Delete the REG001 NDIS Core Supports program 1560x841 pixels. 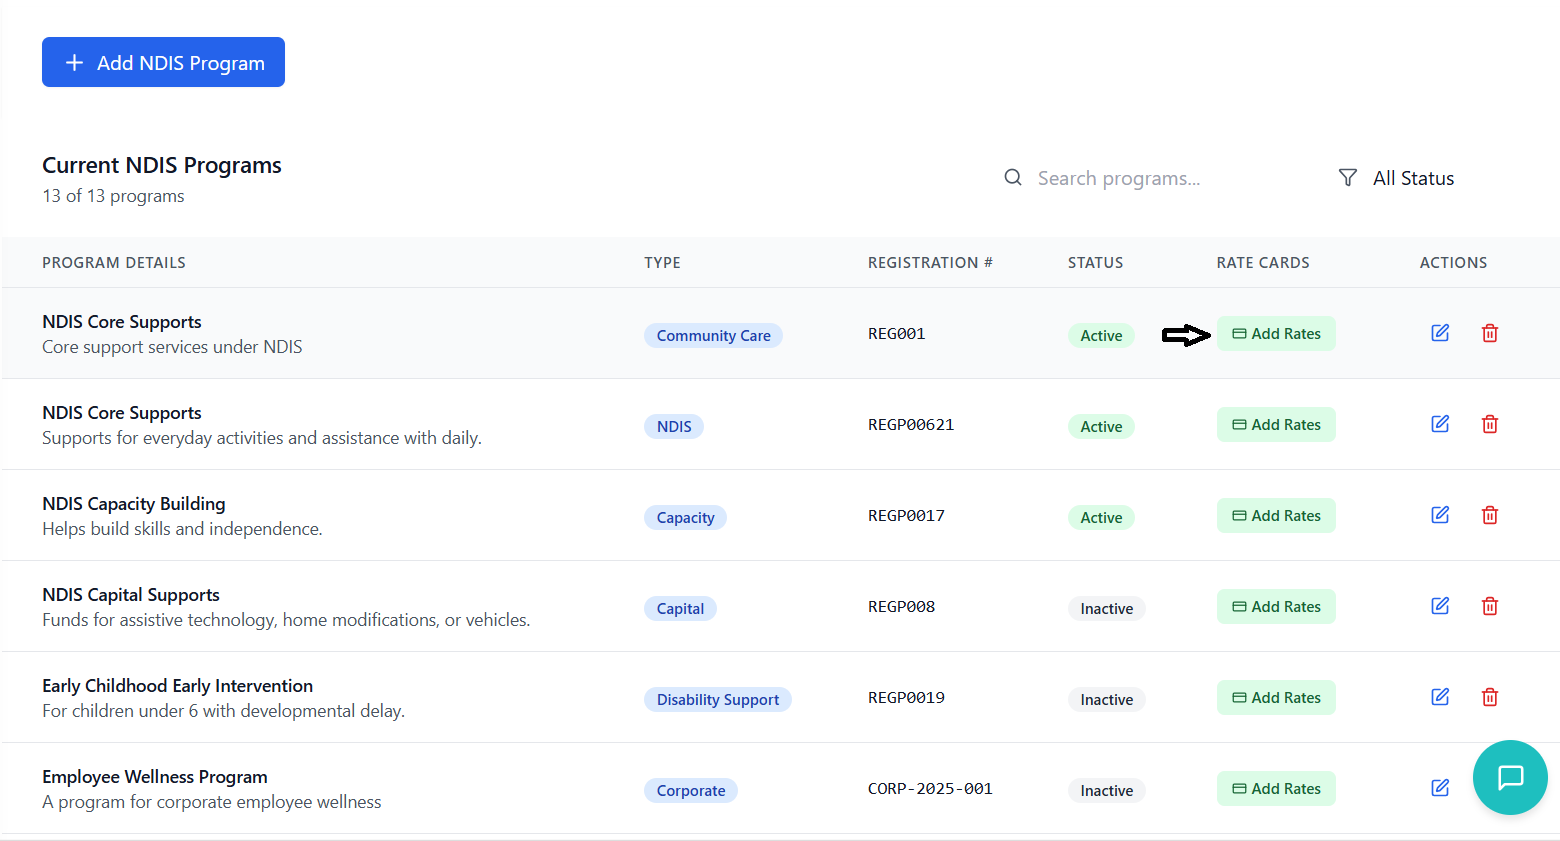click(1490, 333)
